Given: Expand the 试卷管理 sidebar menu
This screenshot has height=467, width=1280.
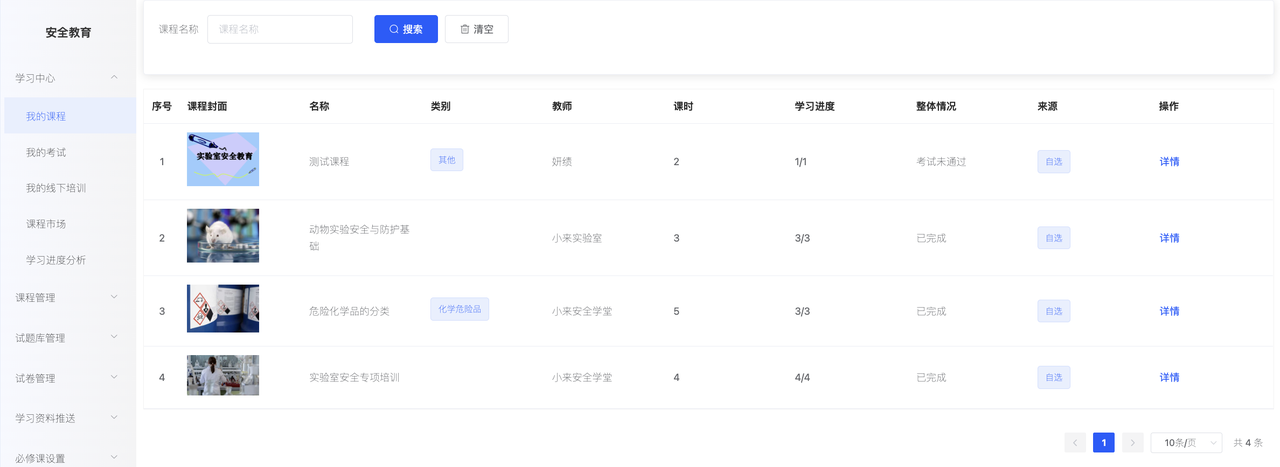Looking at the screenshot, I should pyautogui.click(x=68, y=378).
